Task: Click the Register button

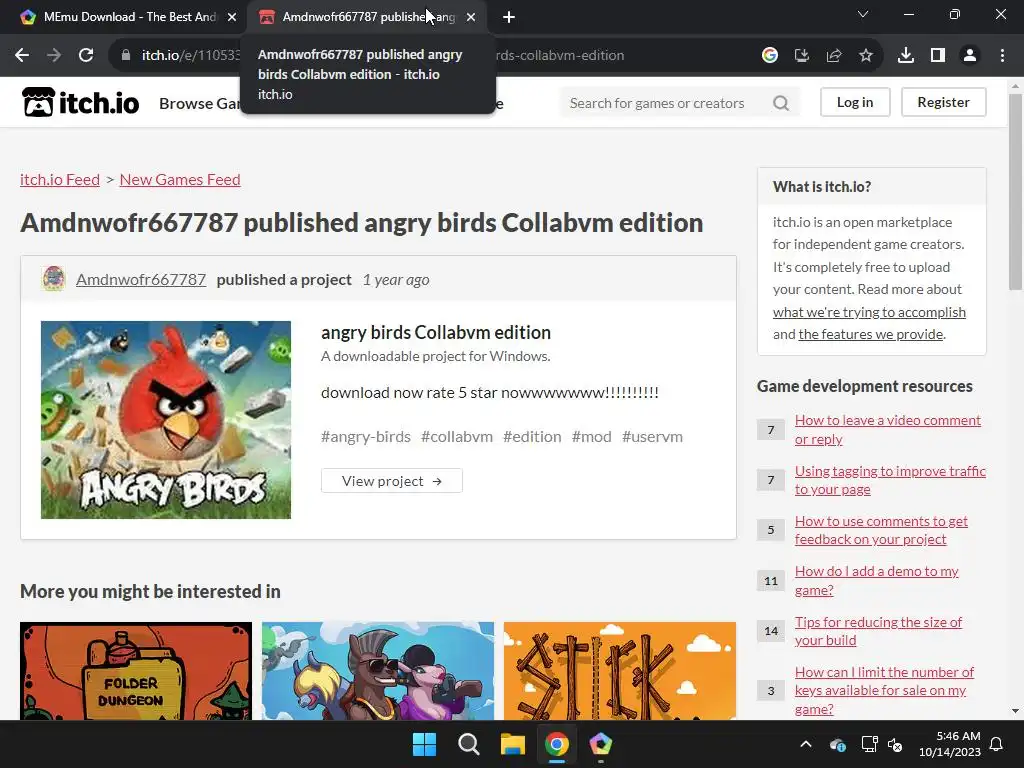Action: pyautogui.click(x=943, y=102)
